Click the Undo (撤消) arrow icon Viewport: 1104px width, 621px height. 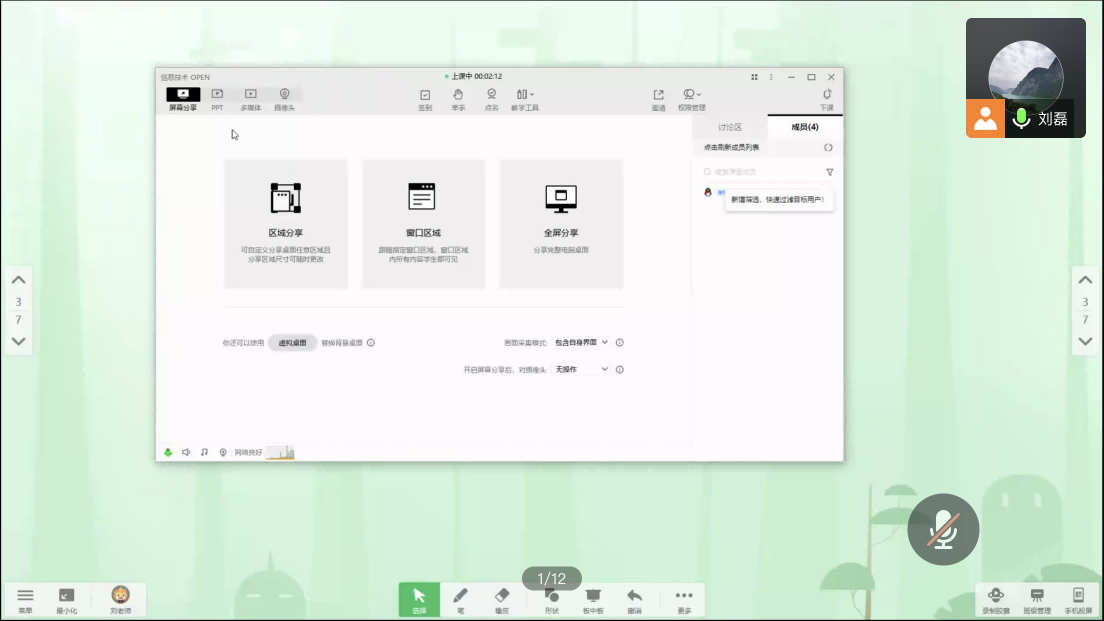tap(634, 599)
